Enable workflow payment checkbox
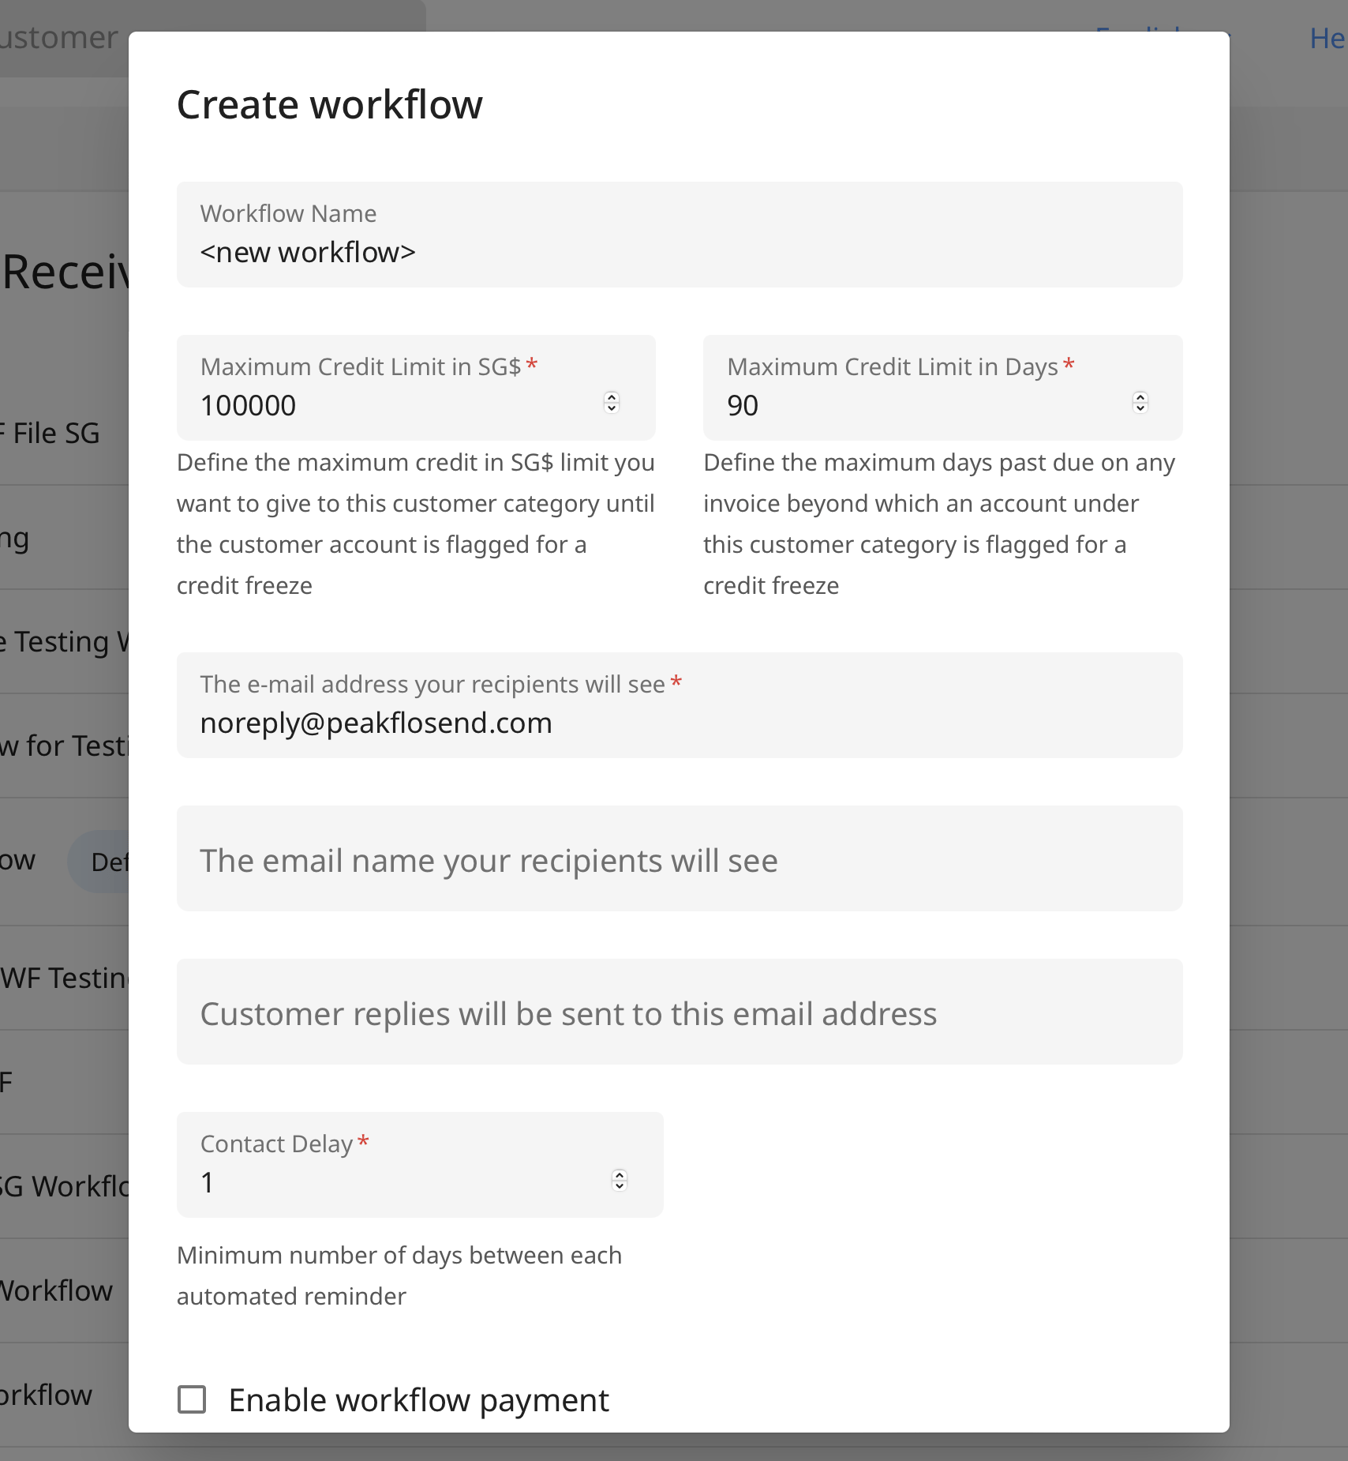The width and height of the screenshot is (1348, 1461). [x=192, y=1399]
